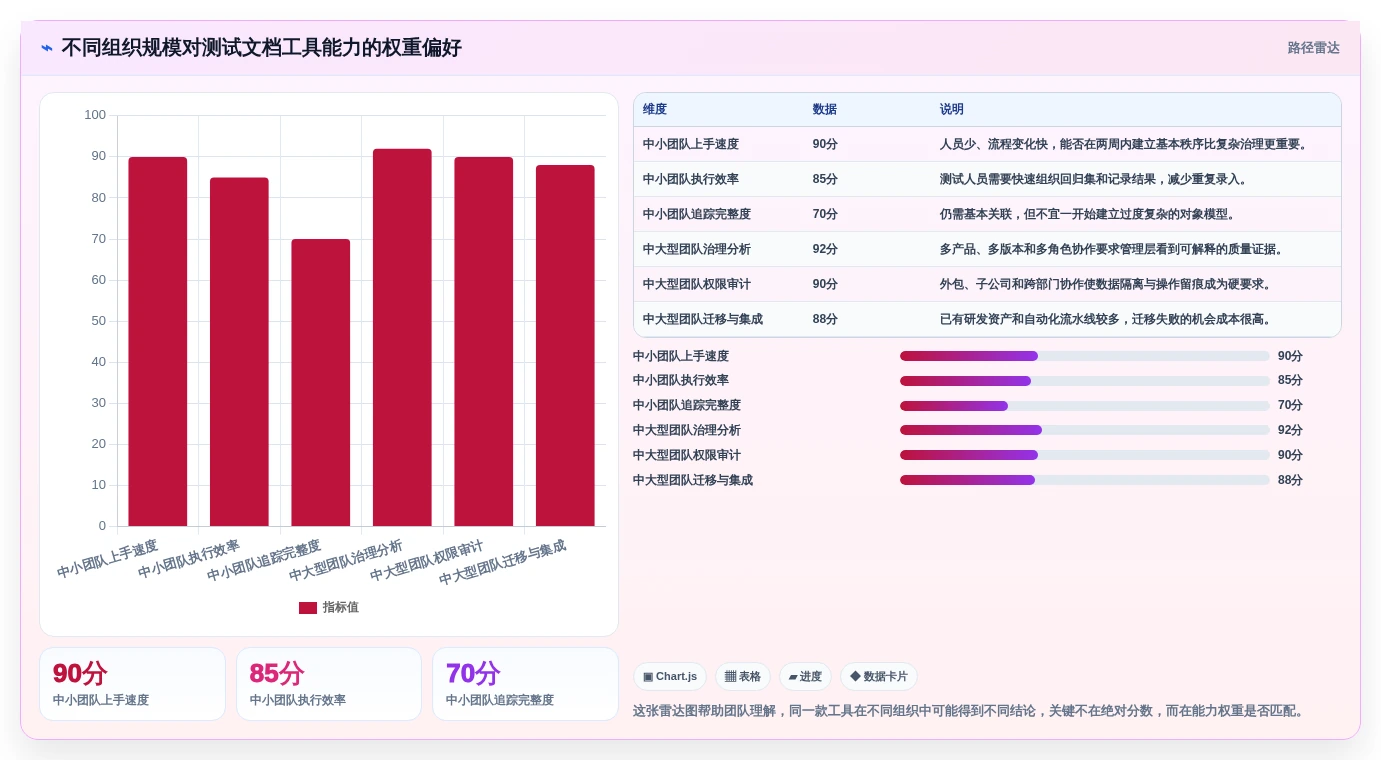This screenshot has width=1381, height=760.
Task: Click the chart bar for 中小团队执行效率
Action: (239, 352)
